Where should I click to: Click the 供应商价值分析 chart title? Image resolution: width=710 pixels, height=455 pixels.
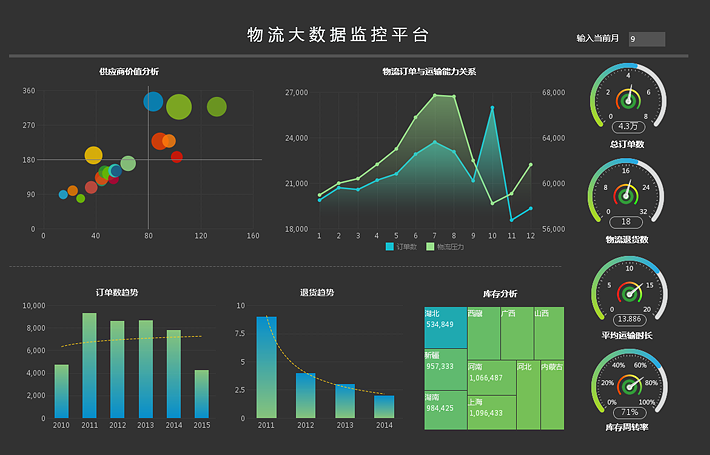pyautogui.click(x=129, y=72)
